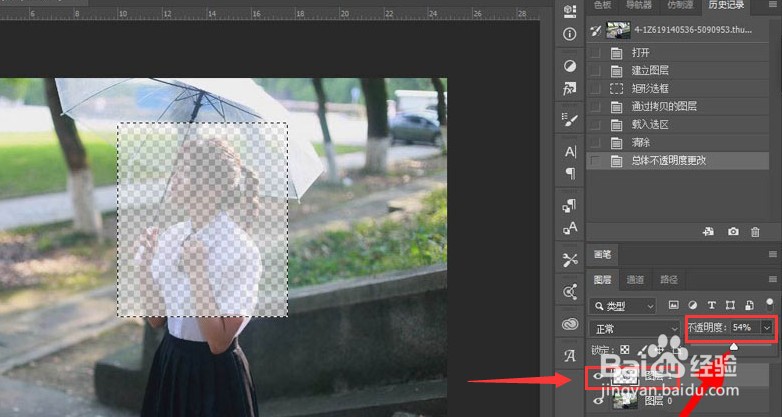This screenshot has width=782, height=417.
Task: Toggle history brush box beside 载入选区
Action: tap(595, 125)
